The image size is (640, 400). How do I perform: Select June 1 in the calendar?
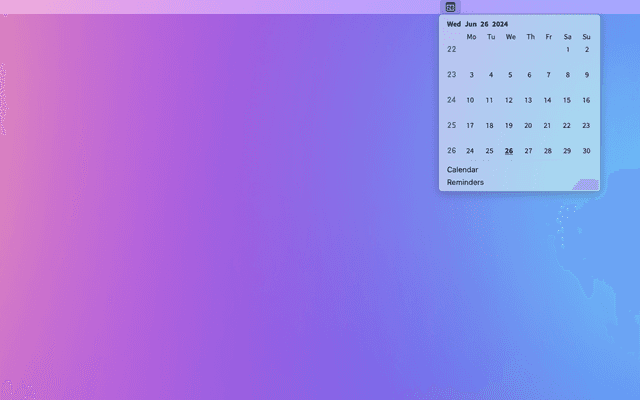click(x=567, y=49)
